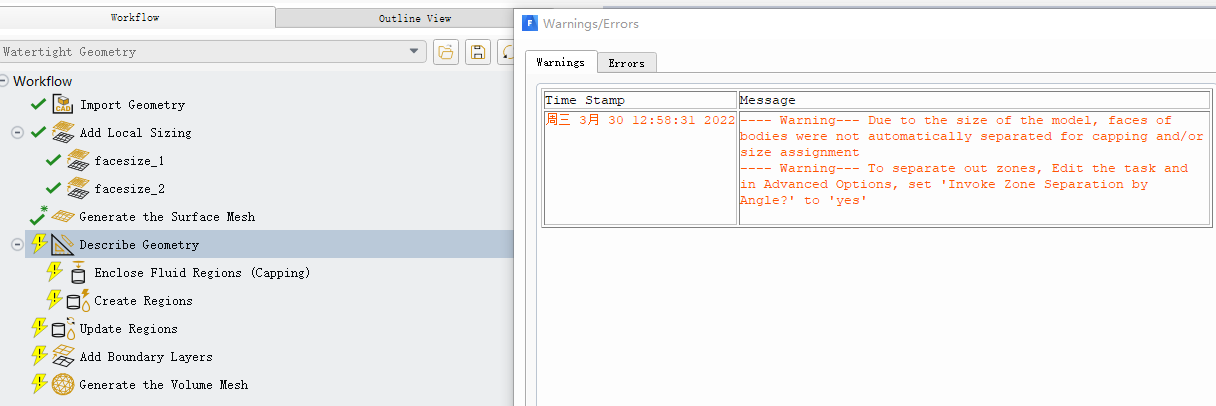Select the facesize_1 task
Viewport: 1216px width, 406px height.
(129, 160)
